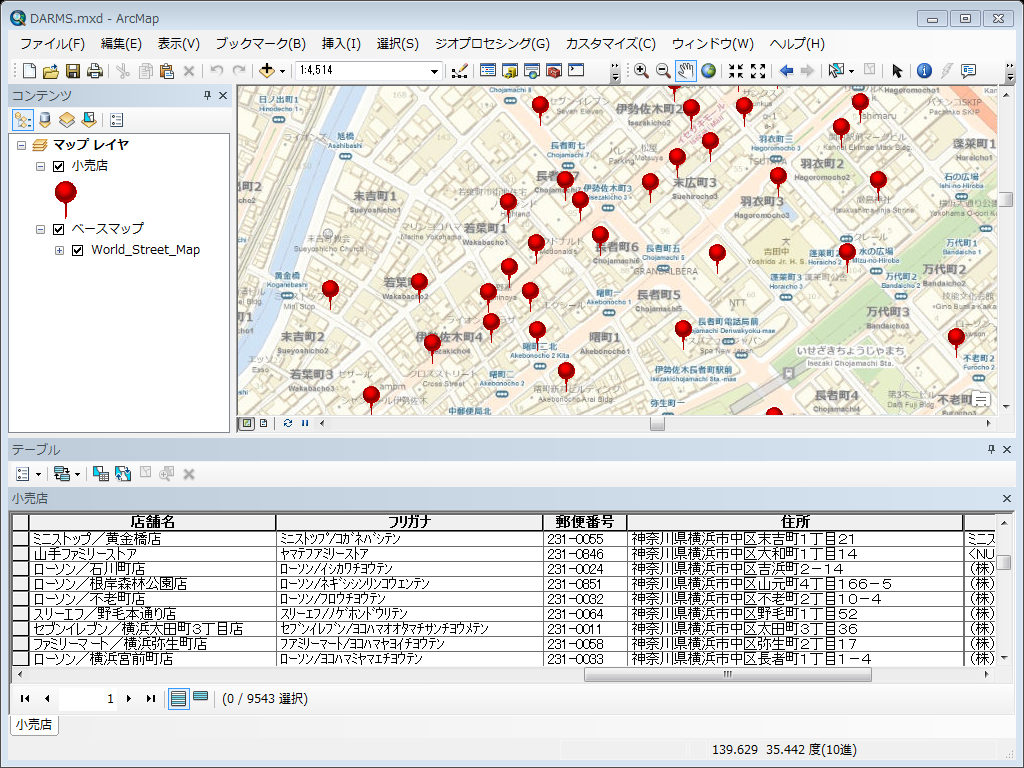This screenshot has height=768, width=1024.
Task: Open the カスタマイズ(C) menu
Action: pyautogui.click(x=611, y=44)
